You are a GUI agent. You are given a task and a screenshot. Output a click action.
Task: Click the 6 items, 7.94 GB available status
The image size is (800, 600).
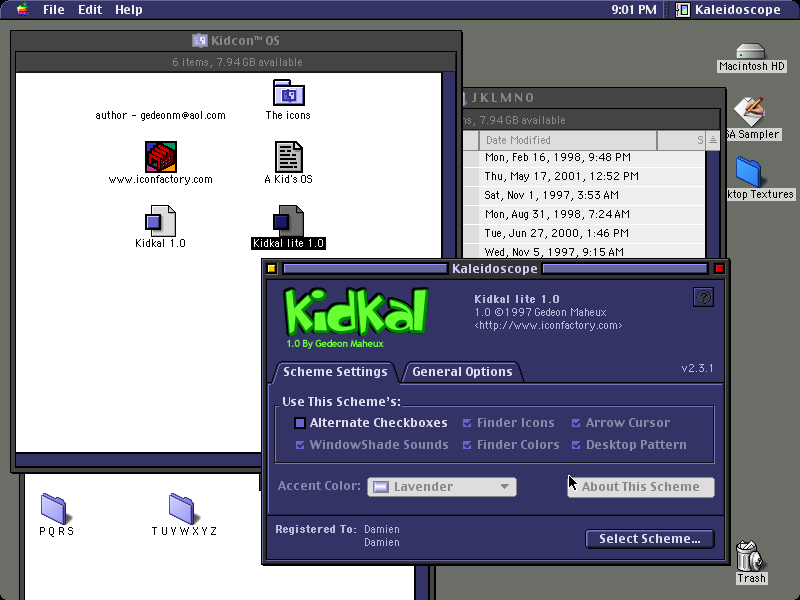237,62
